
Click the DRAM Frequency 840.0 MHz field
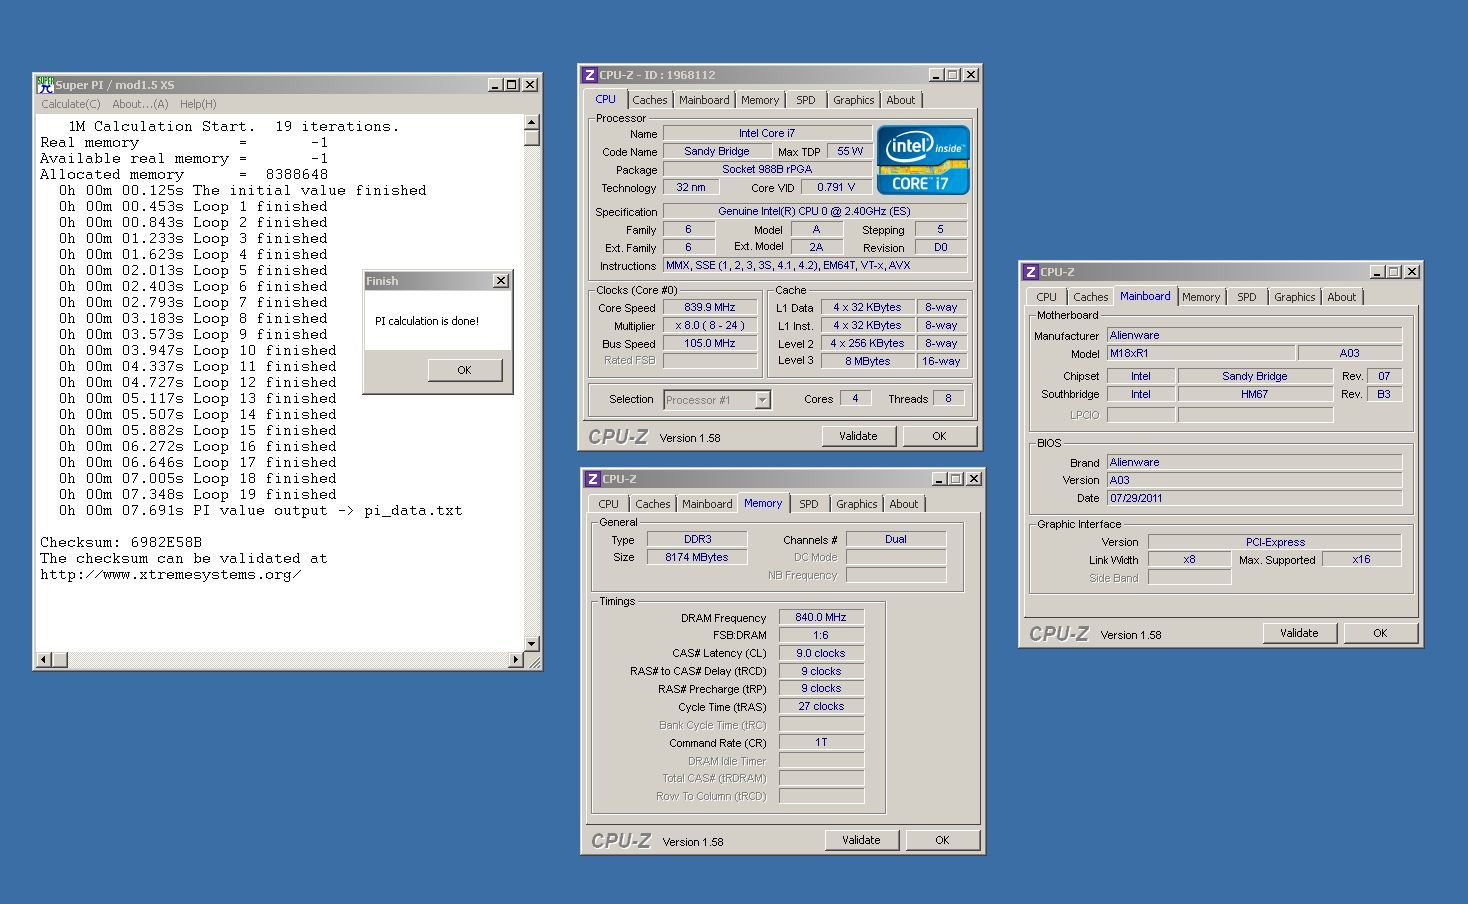click(821, 617)
